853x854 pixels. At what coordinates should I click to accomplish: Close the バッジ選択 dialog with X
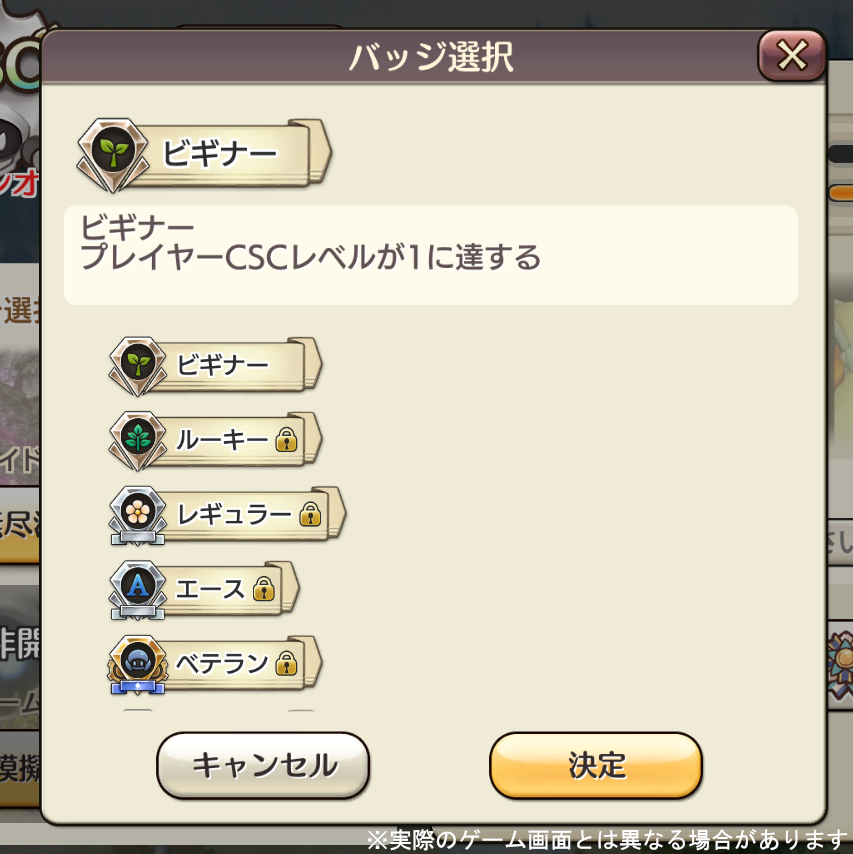tap(791, 56)
